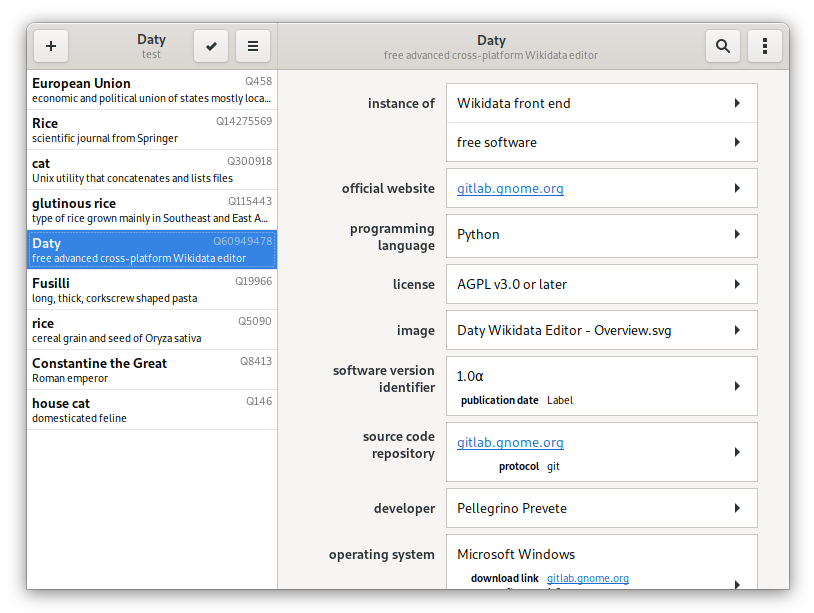Select the Rice journal entry Q14275569
The height and width of the screenshot is (613, 814).
point(152,130)
